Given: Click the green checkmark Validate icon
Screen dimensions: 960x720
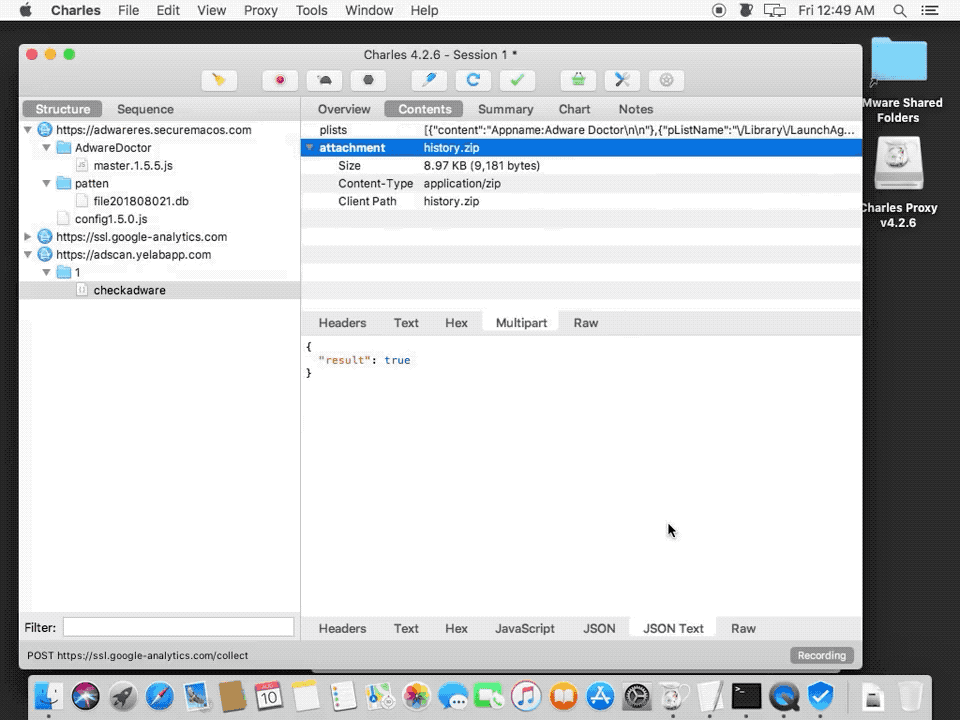Looking at the screenshot, I should 517,80.
